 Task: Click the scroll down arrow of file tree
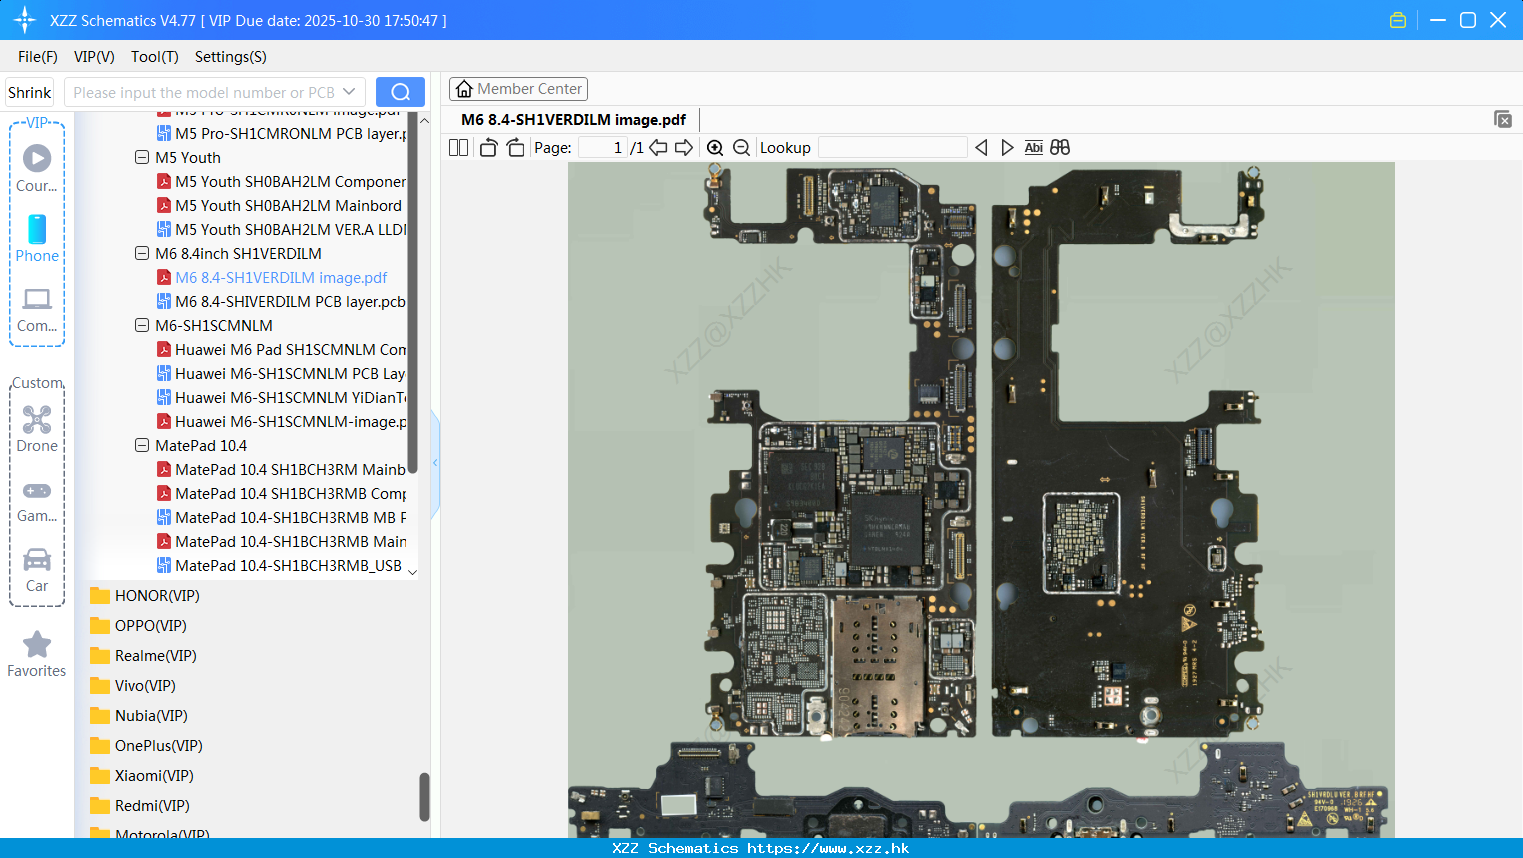(412, 572)
